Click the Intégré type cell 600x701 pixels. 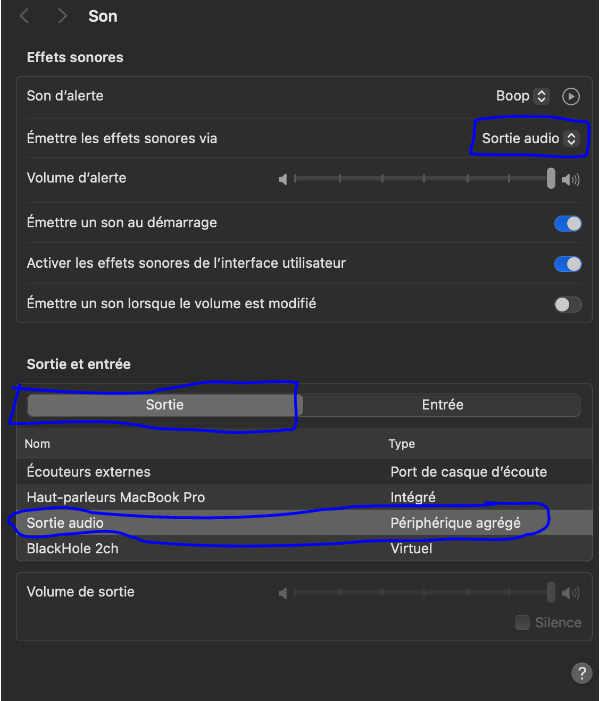click(x=413, y=498)
